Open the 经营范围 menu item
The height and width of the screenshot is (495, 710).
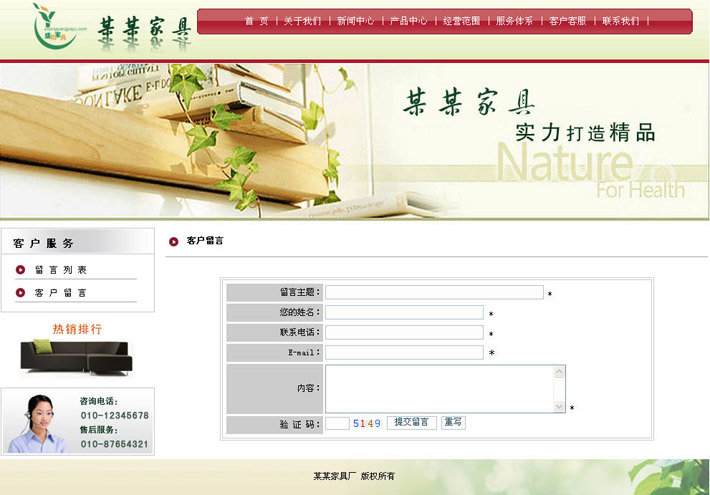tap(461, 21)
